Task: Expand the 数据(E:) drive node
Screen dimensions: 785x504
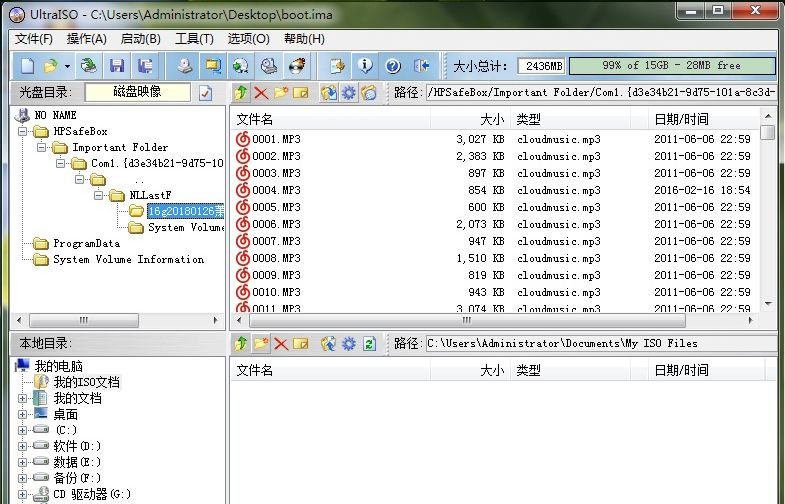Action: point(22,462)
